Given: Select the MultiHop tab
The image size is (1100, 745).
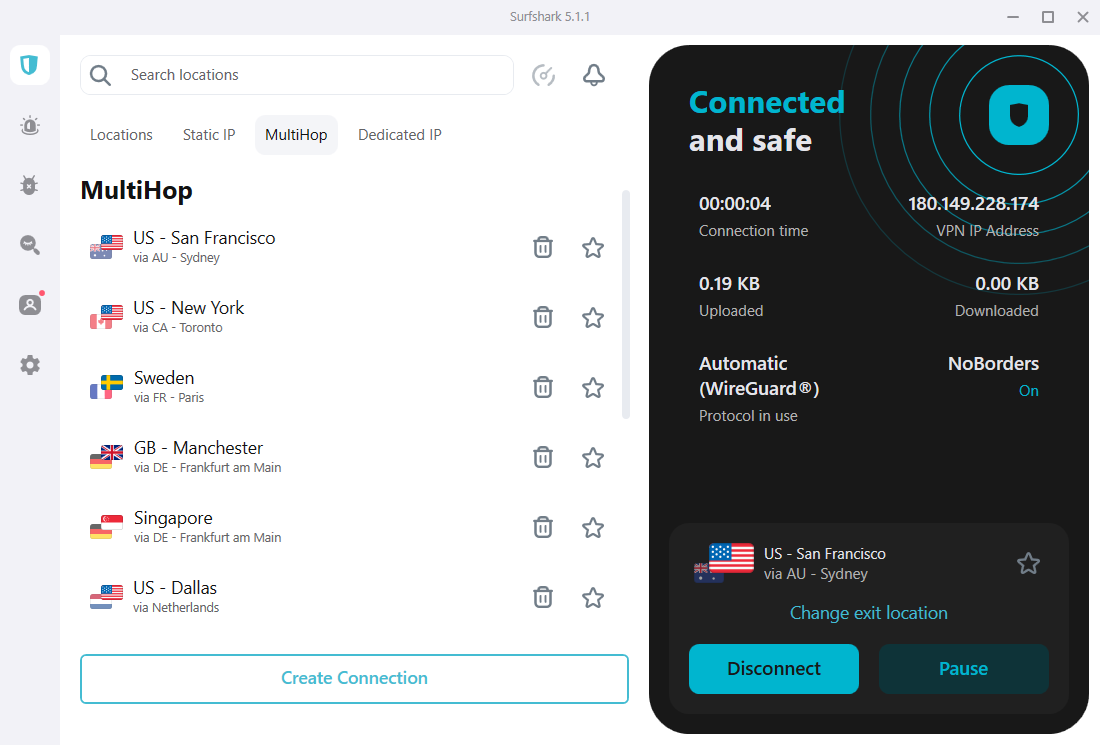Looking at the screenshot, I should 296,135.
